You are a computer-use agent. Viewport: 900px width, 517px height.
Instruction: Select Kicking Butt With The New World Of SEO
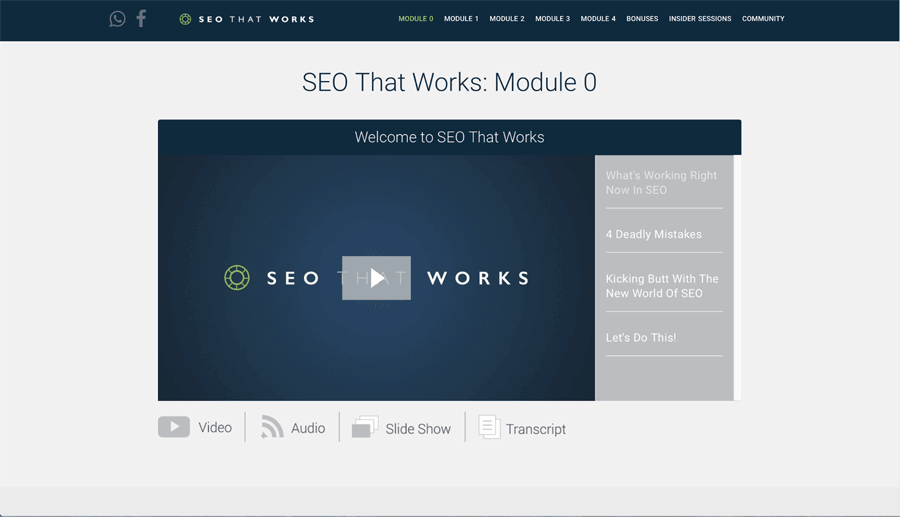[662, 286]
